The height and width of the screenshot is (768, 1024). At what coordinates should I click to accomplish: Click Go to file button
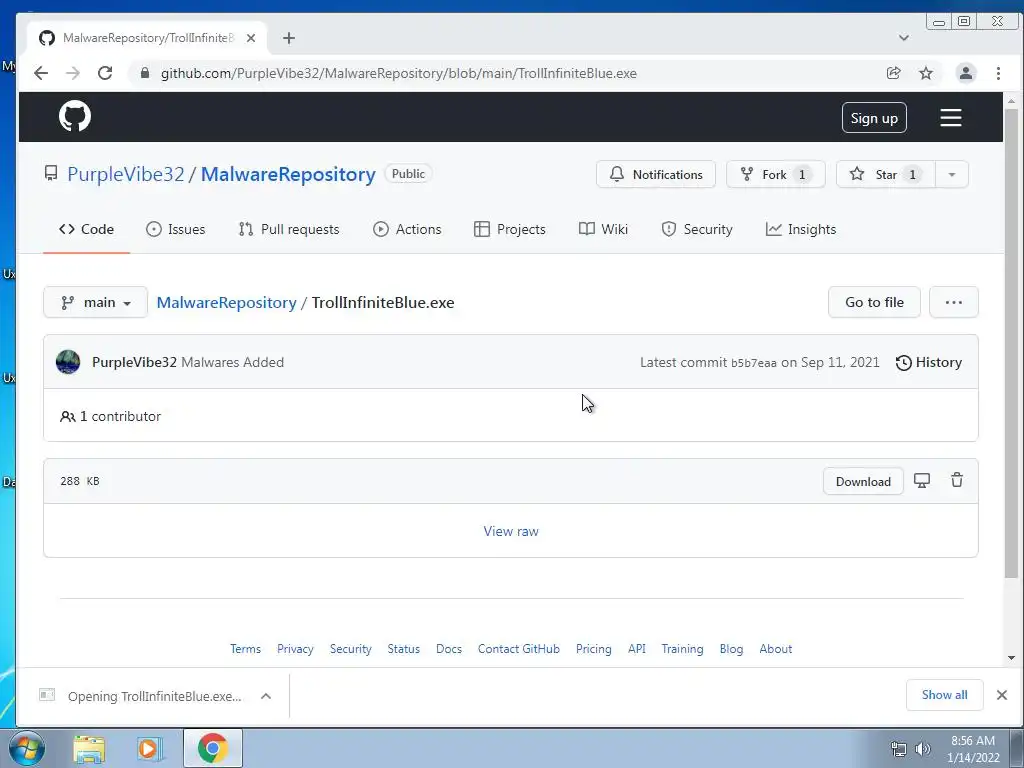click(x=874, y=302)
